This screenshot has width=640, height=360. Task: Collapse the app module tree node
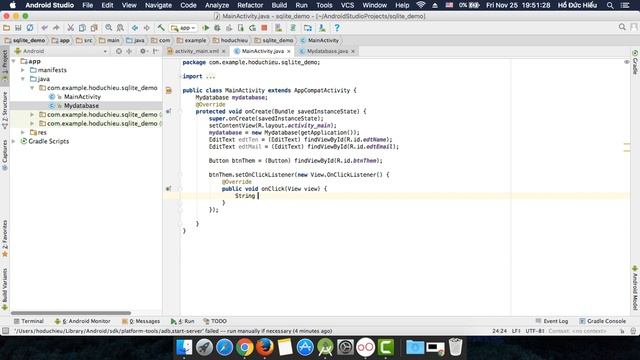pos(14,61)
